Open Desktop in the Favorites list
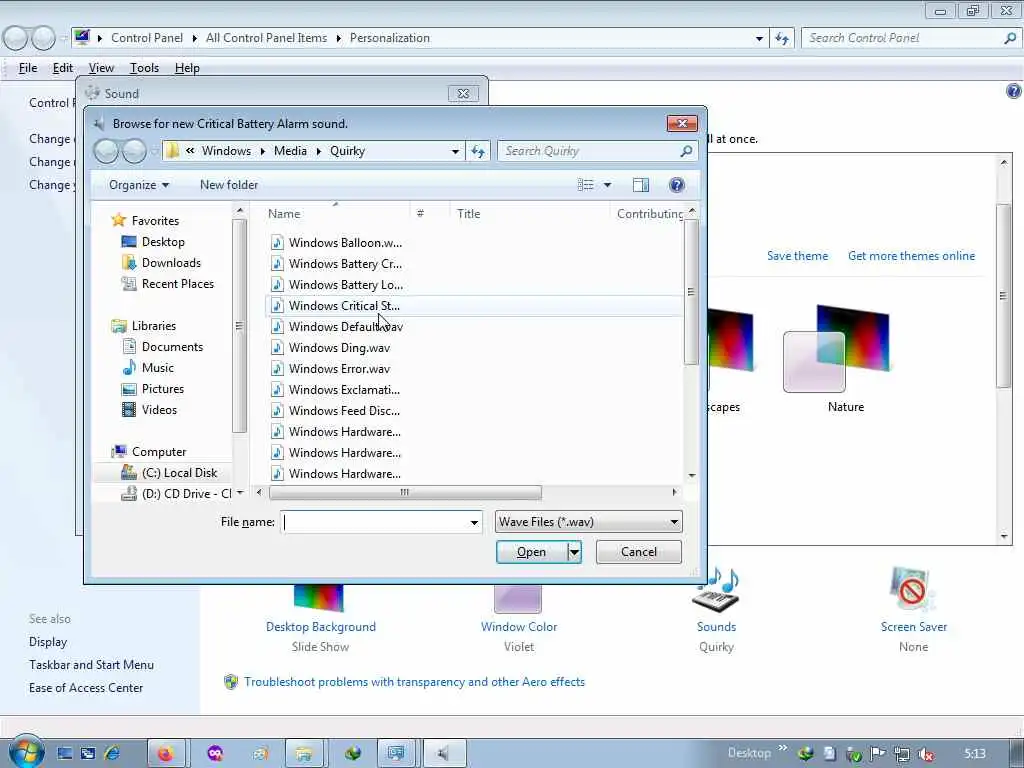This screenshot has height=768, width=1024. (x=163, y=242)
